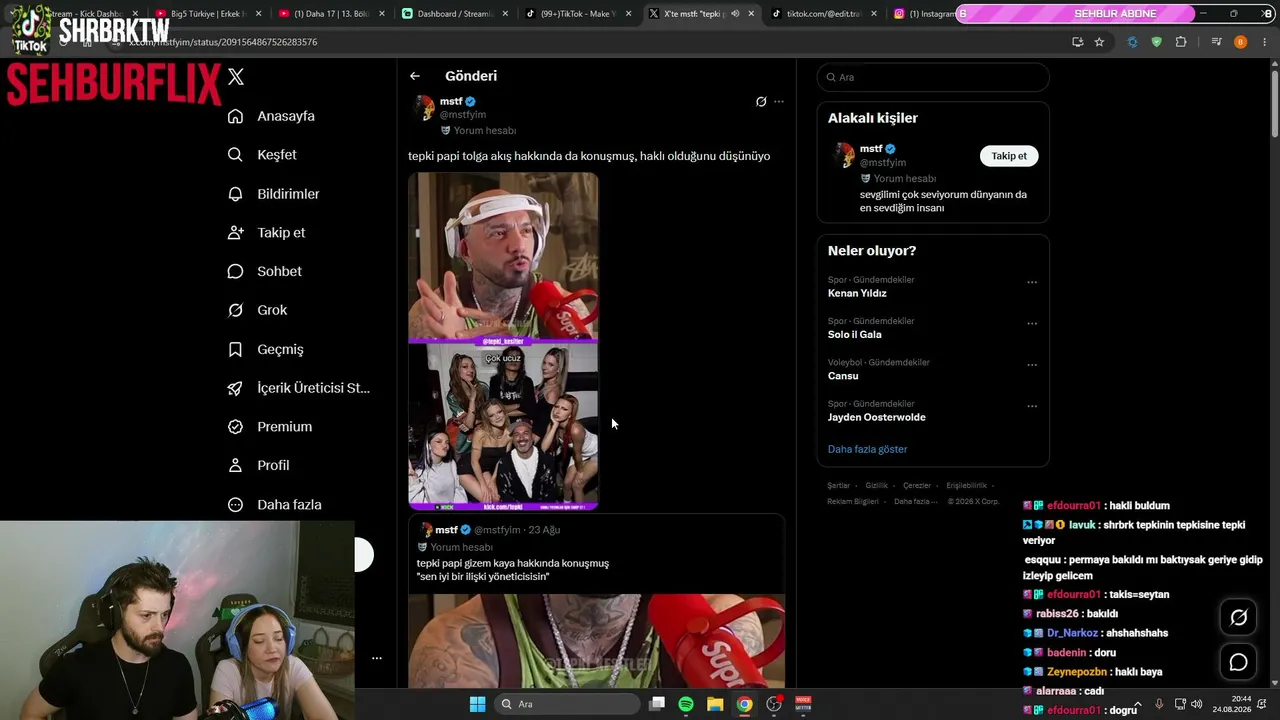
Task: Click the orange Chrome profile avatar
Action: (x=1240, y=42)
